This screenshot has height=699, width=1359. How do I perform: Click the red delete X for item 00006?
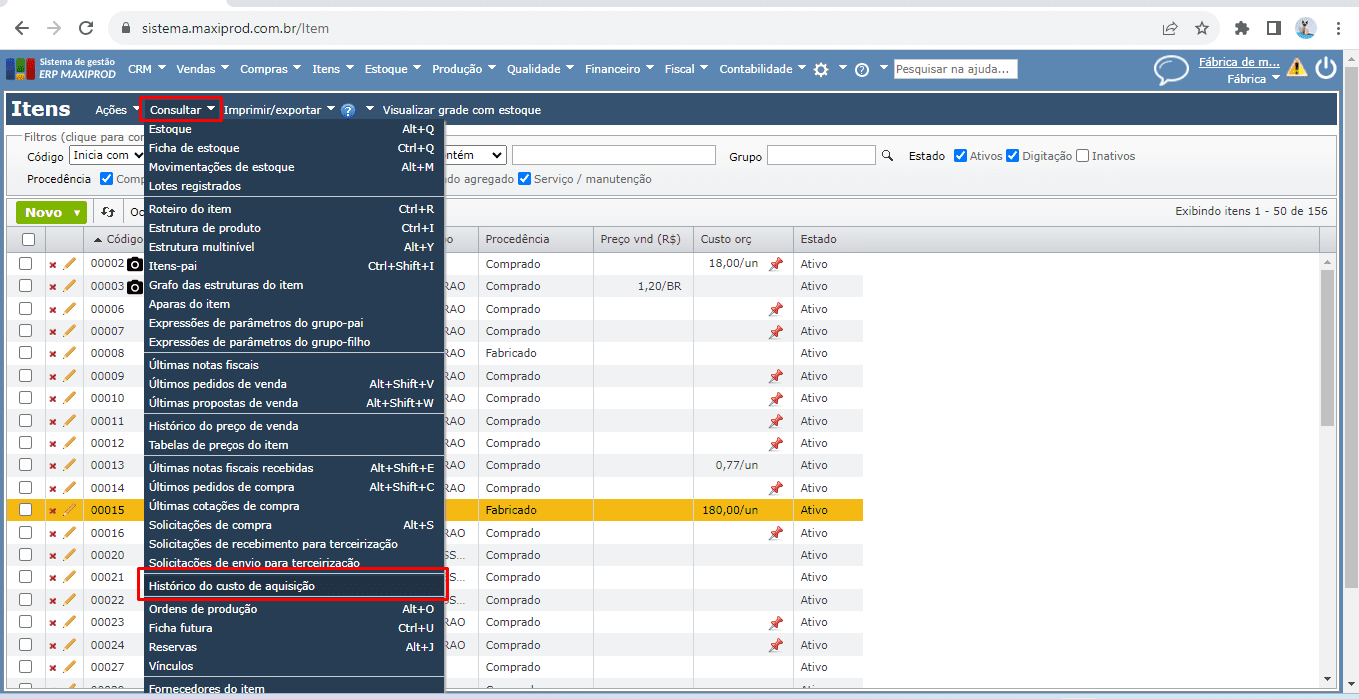point(53,310)
